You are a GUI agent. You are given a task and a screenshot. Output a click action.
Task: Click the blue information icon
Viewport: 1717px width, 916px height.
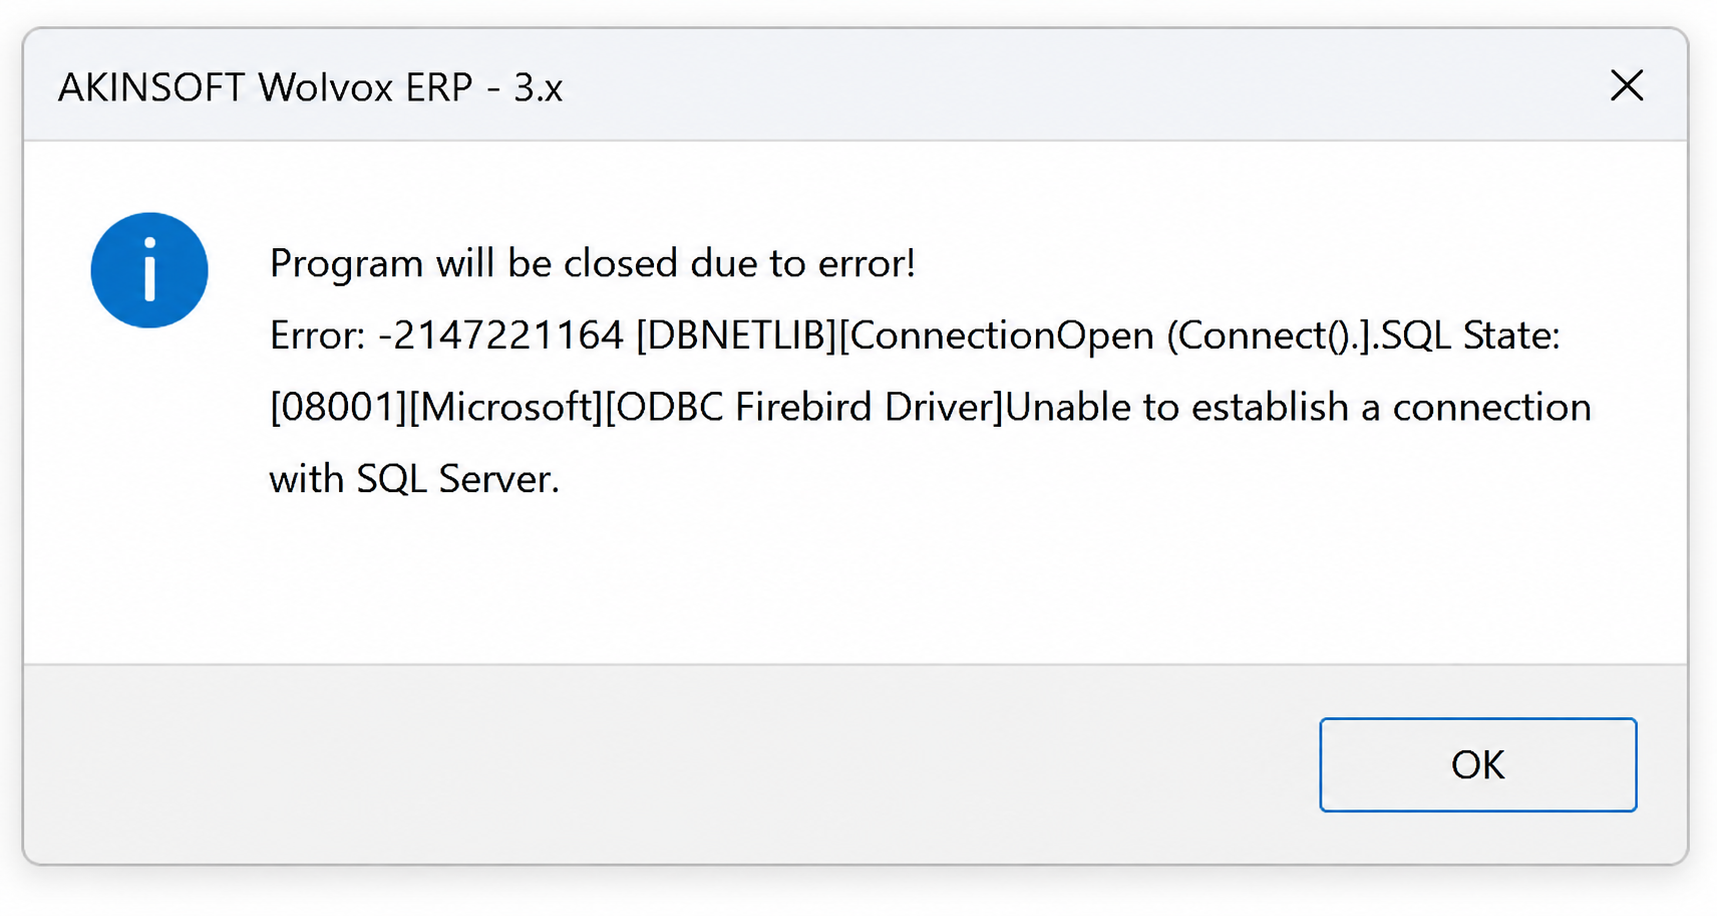click(x=149, y=270)
